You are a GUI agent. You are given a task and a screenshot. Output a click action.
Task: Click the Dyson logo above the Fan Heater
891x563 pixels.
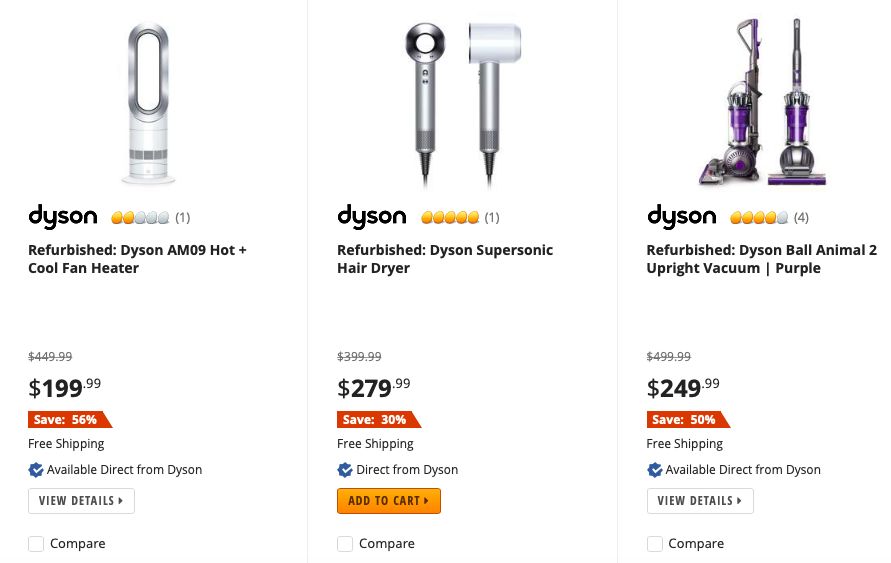tap(63, 217)
